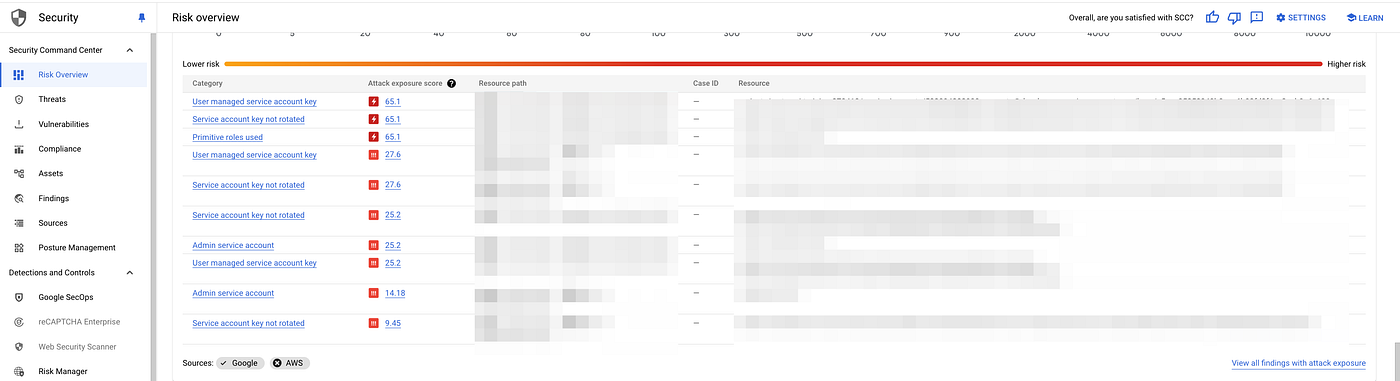The height and width of the screenshot is (381, 1400).
Task: Click the Posture Management icon
Action: (x=19, y=247)
